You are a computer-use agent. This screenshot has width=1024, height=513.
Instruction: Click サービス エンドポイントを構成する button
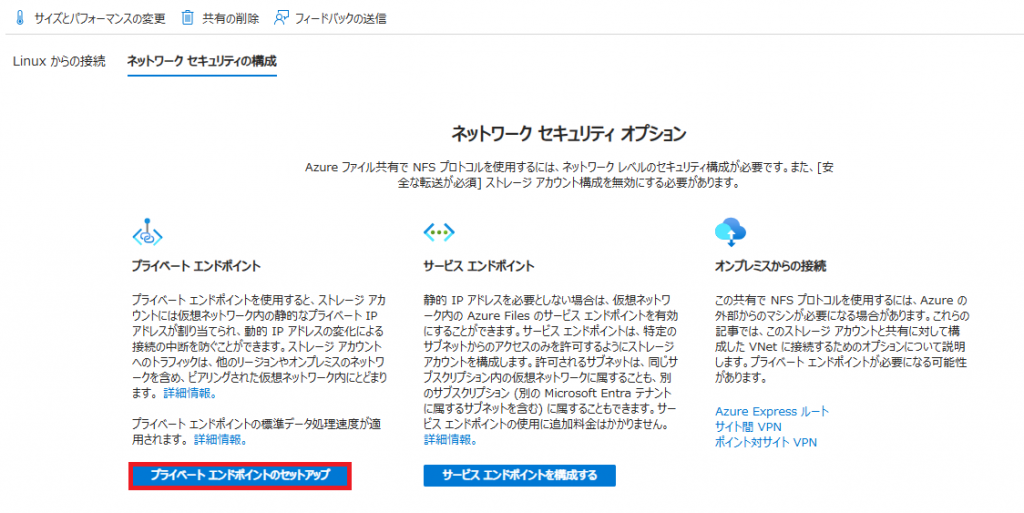tap(519, 476)
